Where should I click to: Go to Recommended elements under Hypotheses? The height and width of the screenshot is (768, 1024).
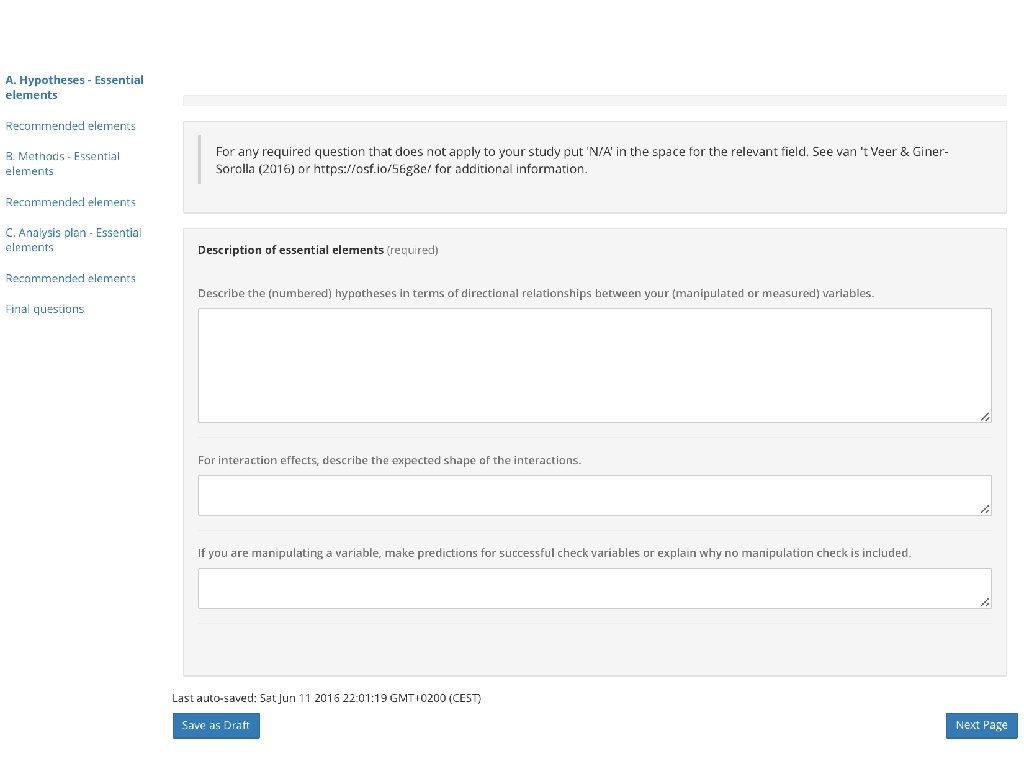point(70,126)
